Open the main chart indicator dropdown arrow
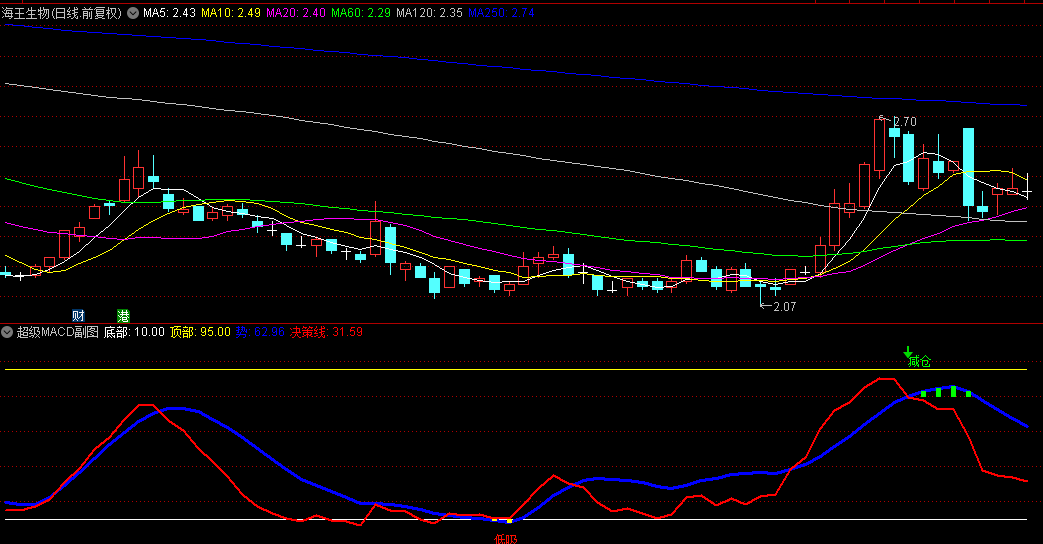 133,13
